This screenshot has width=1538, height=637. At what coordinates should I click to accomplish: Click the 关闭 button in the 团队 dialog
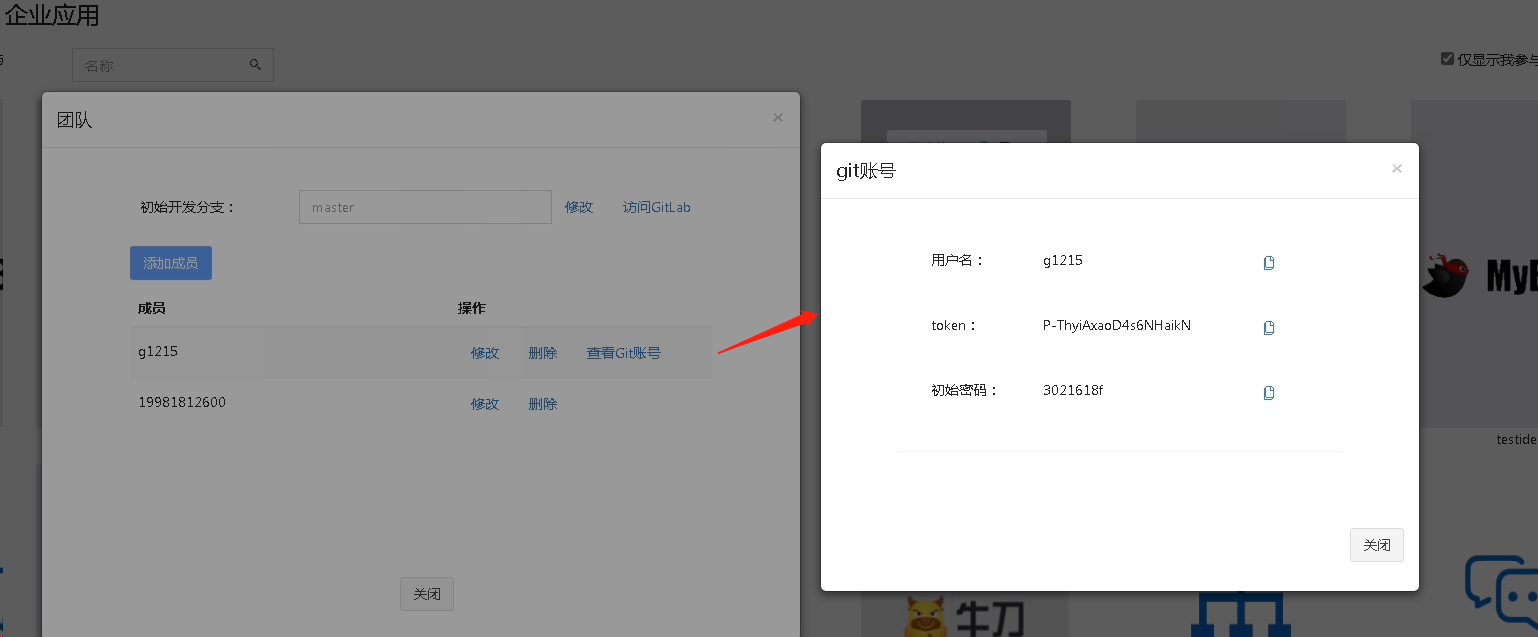pyautogui.click(x=427, y=594)
